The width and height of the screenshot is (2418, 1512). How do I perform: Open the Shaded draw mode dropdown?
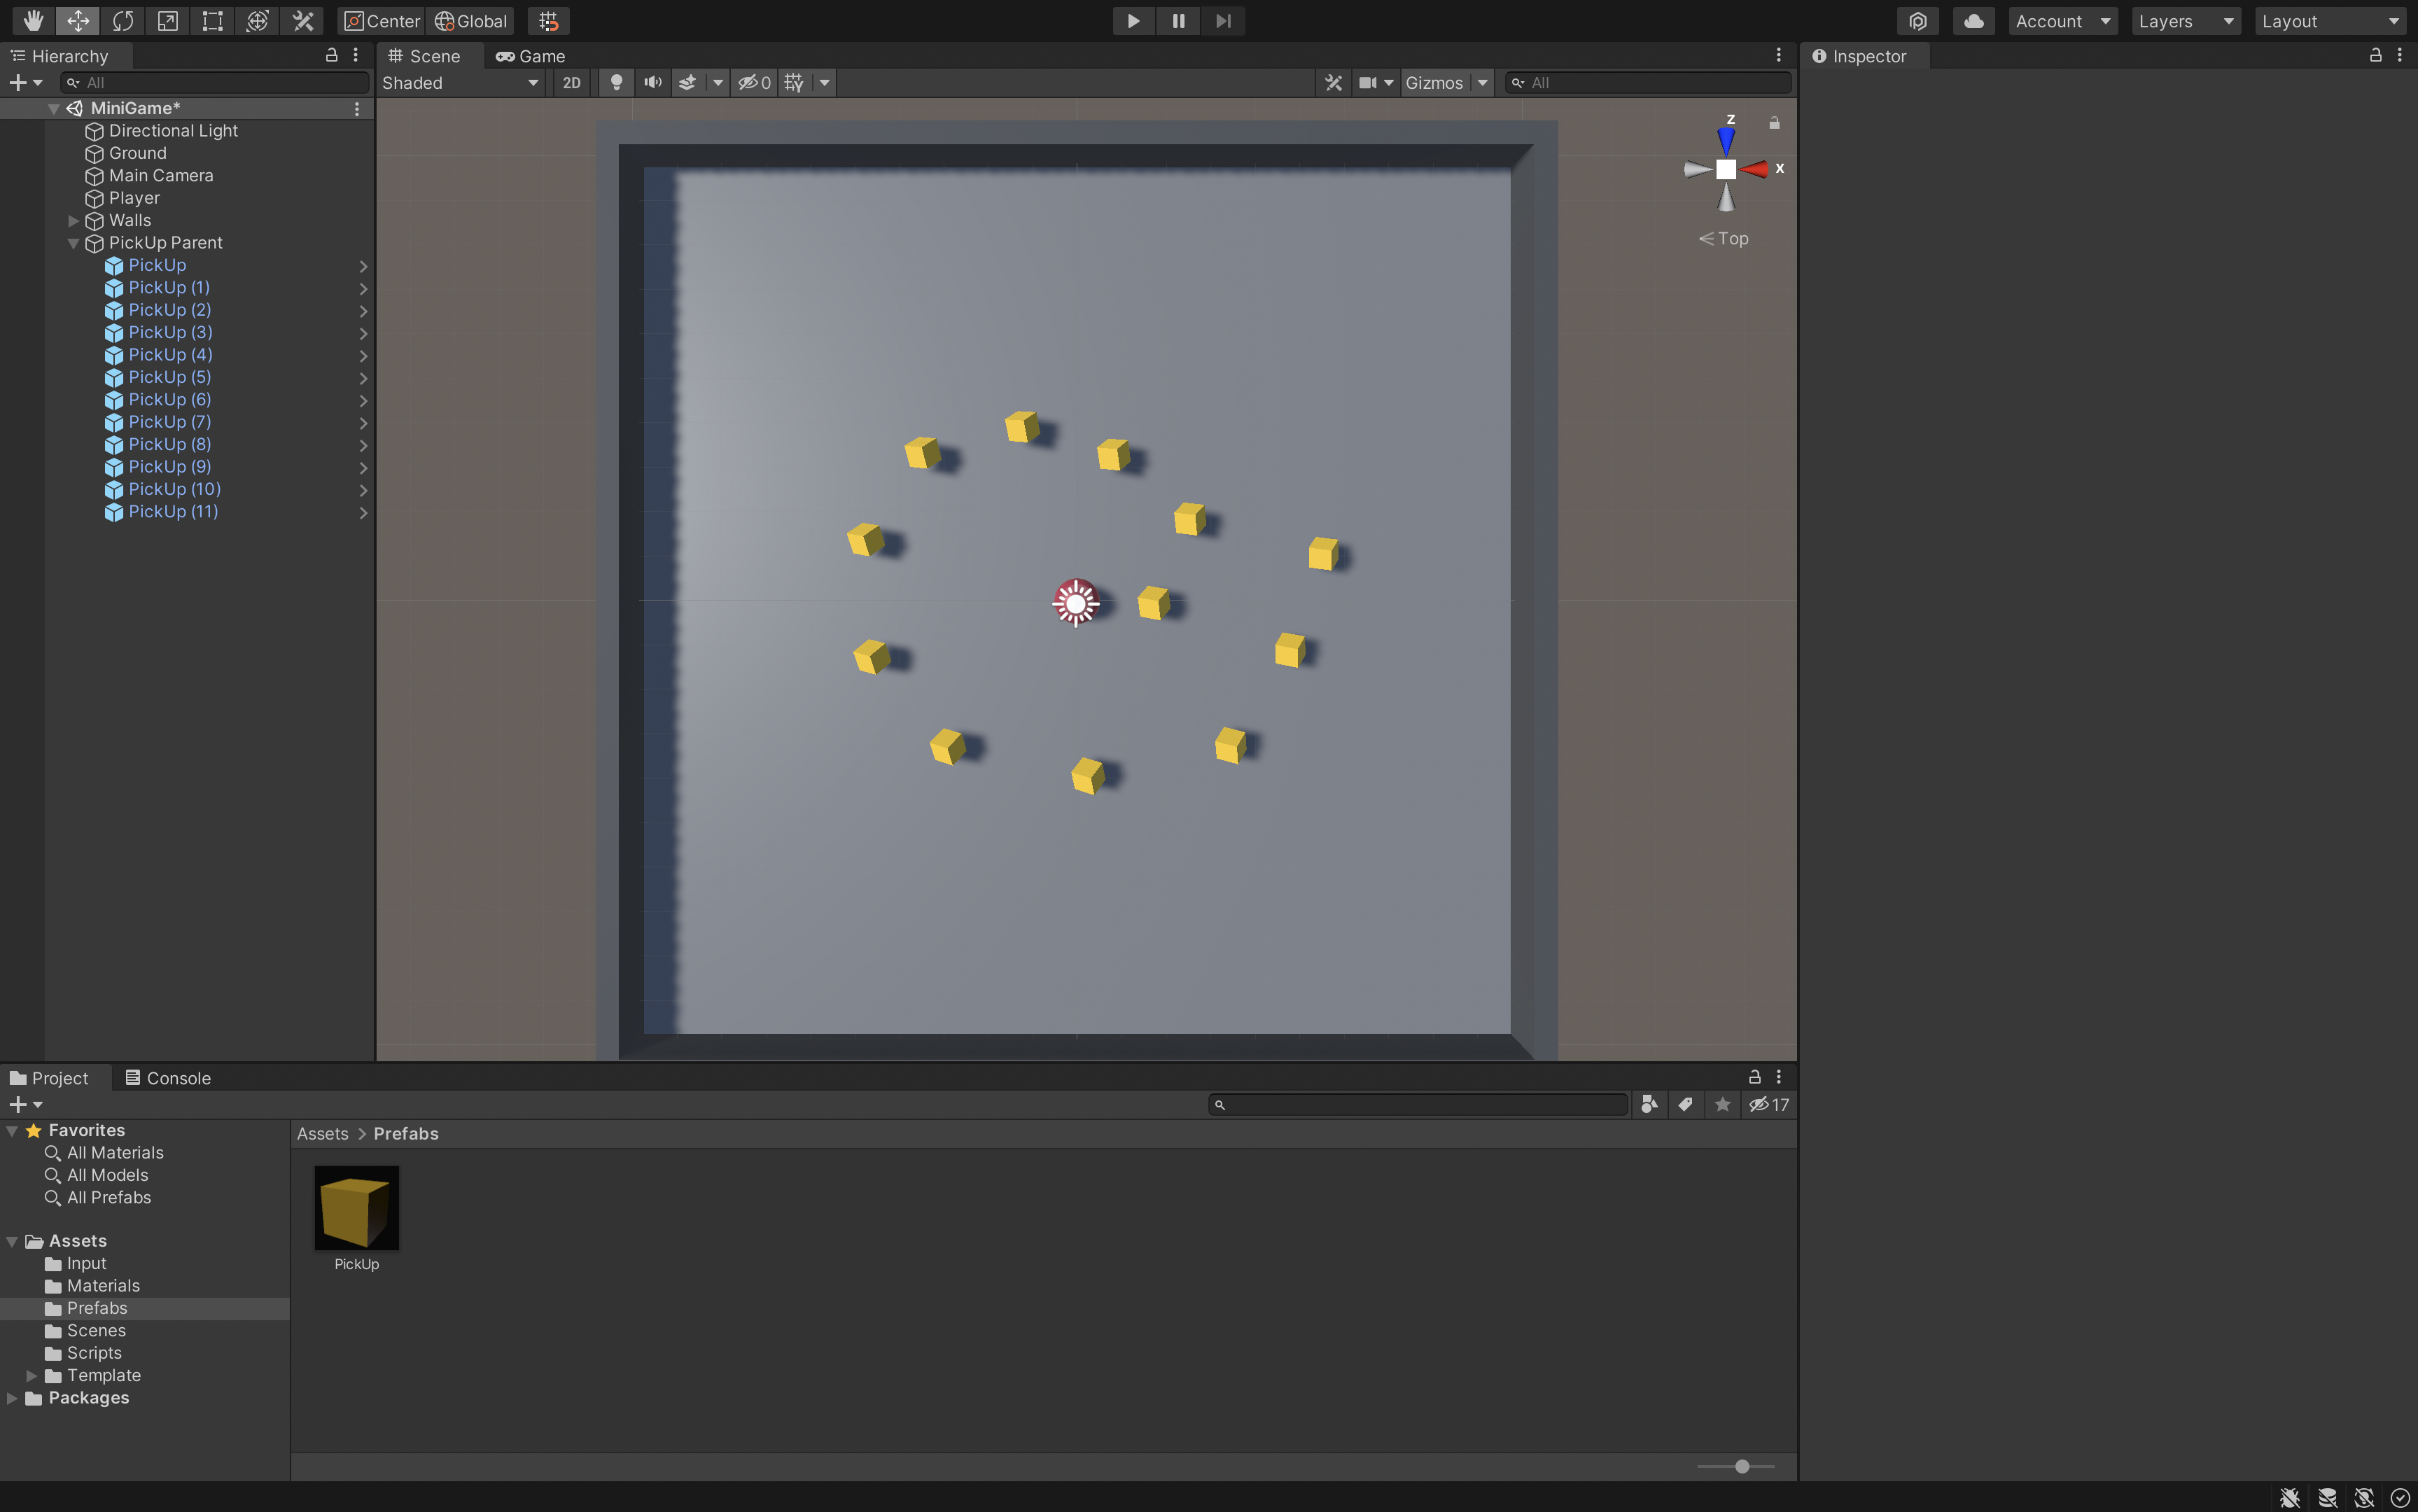click(x=460, y=83)
